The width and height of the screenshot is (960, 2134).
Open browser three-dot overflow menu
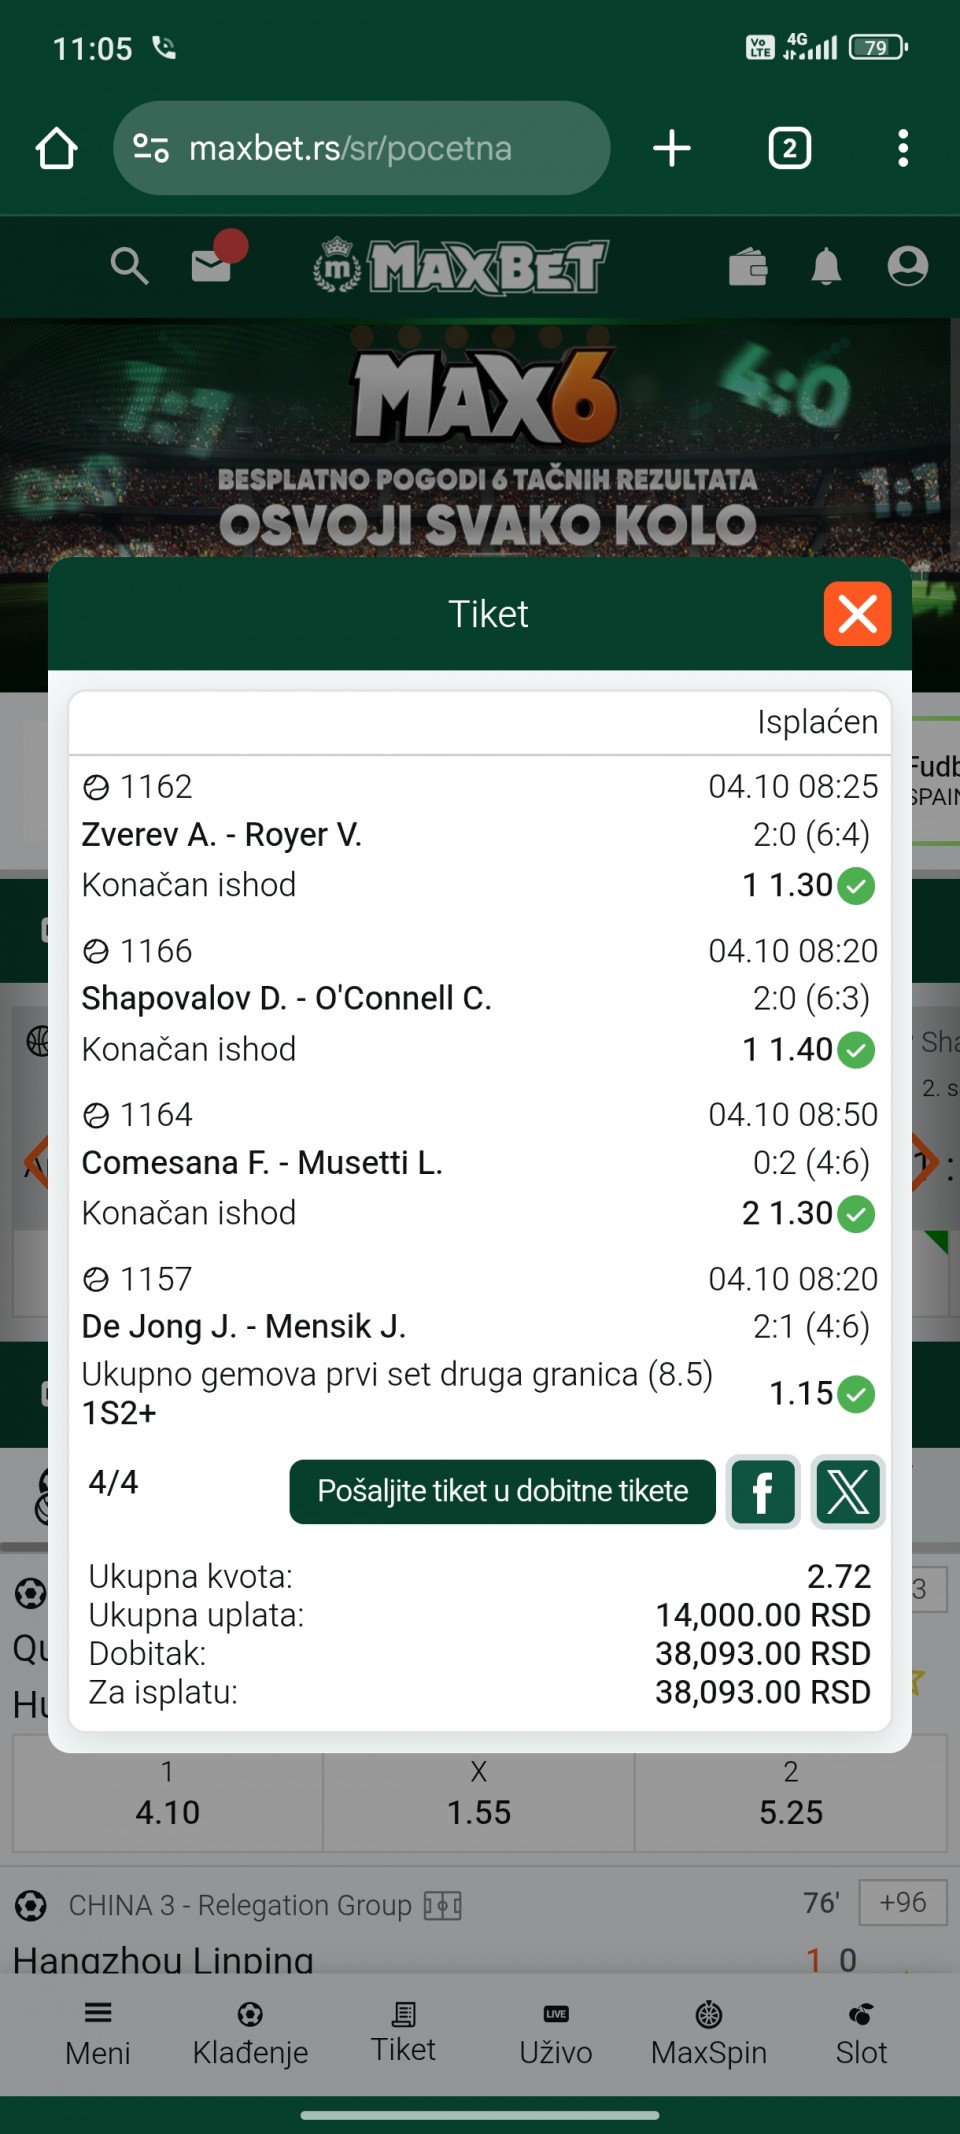tap(903, 149)
